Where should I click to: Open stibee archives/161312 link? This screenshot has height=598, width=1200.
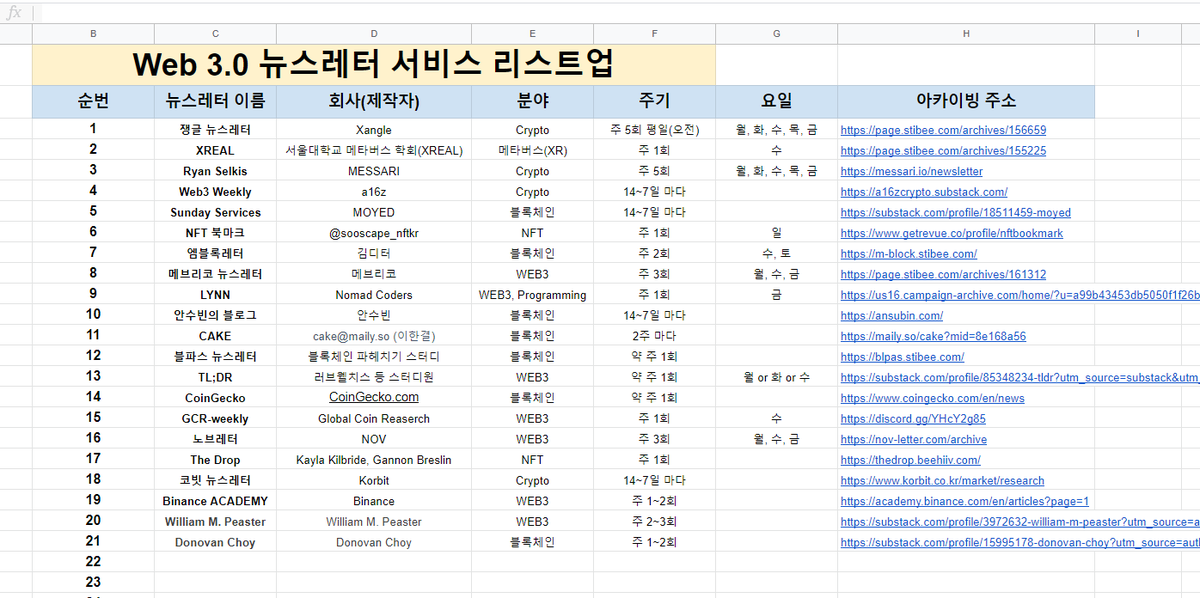[x=943, y=274]
